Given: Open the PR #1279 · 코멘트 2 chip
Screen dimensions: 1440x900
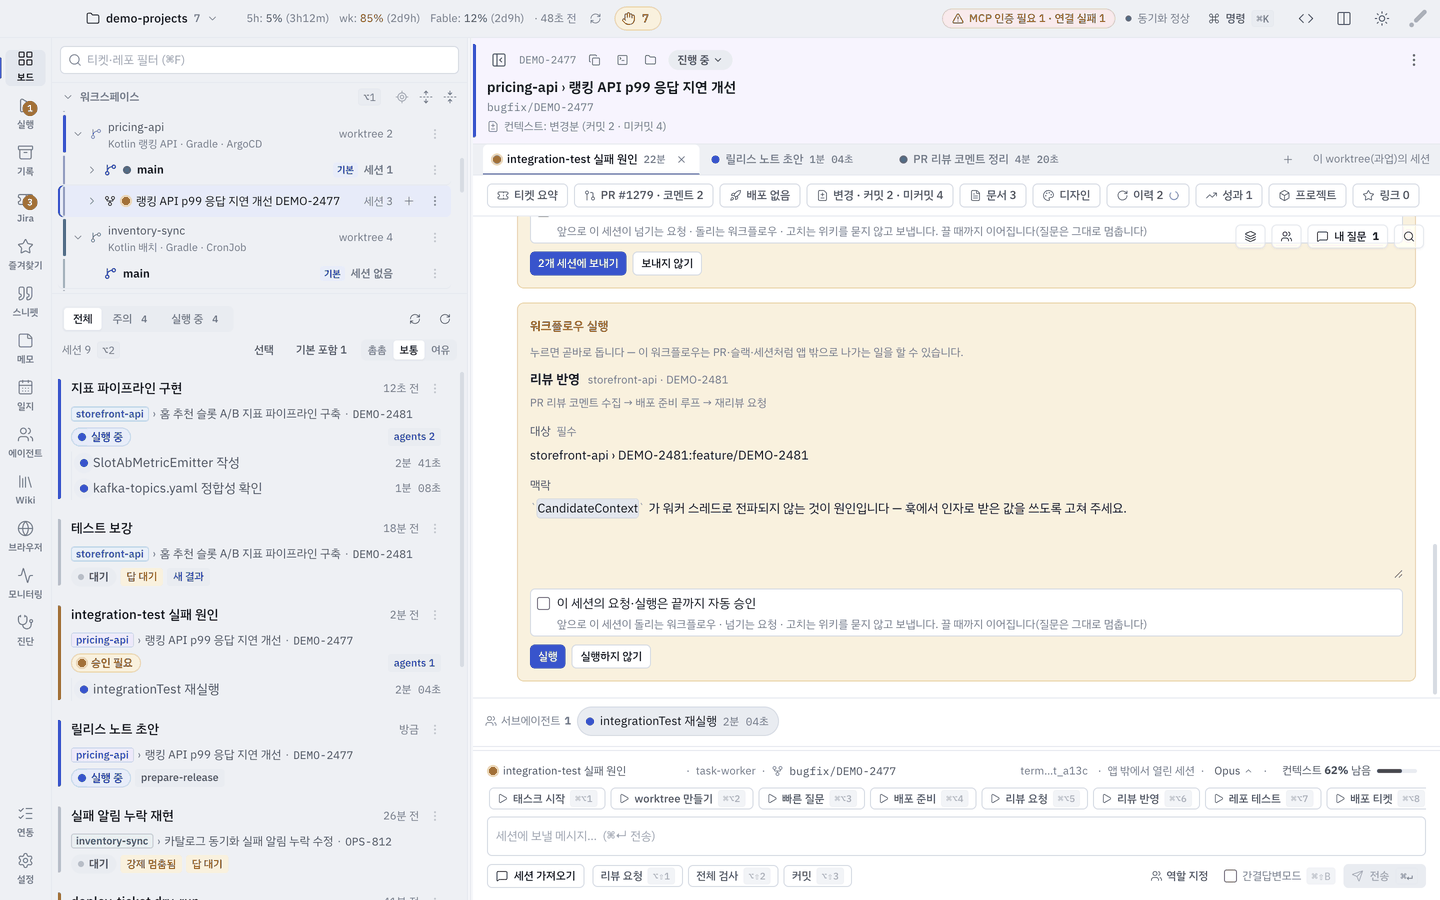Looking at the screenshot, I should tap(645, 195).
